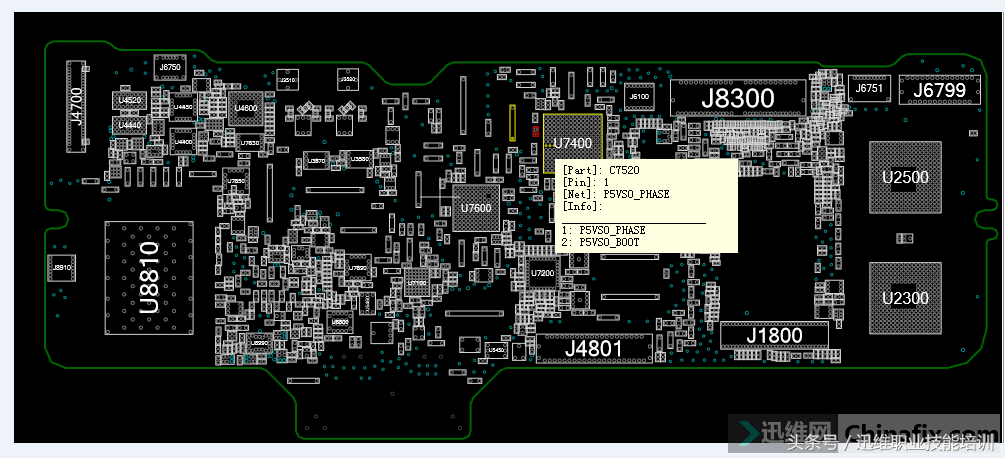This screenshot has width=1005, height=458.
Task: Click the '[Part]: C7520' tooltip line
Action: (601, 170)
